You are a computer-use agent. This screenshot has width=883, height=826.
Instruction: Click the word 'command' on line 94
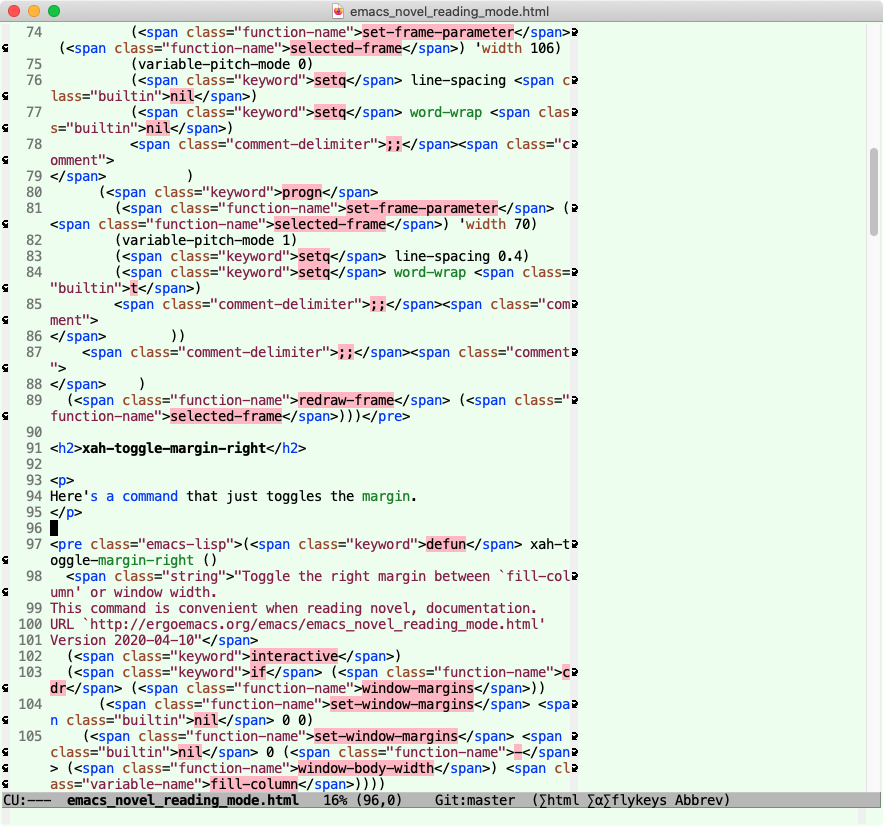click(x=150, y=496)
